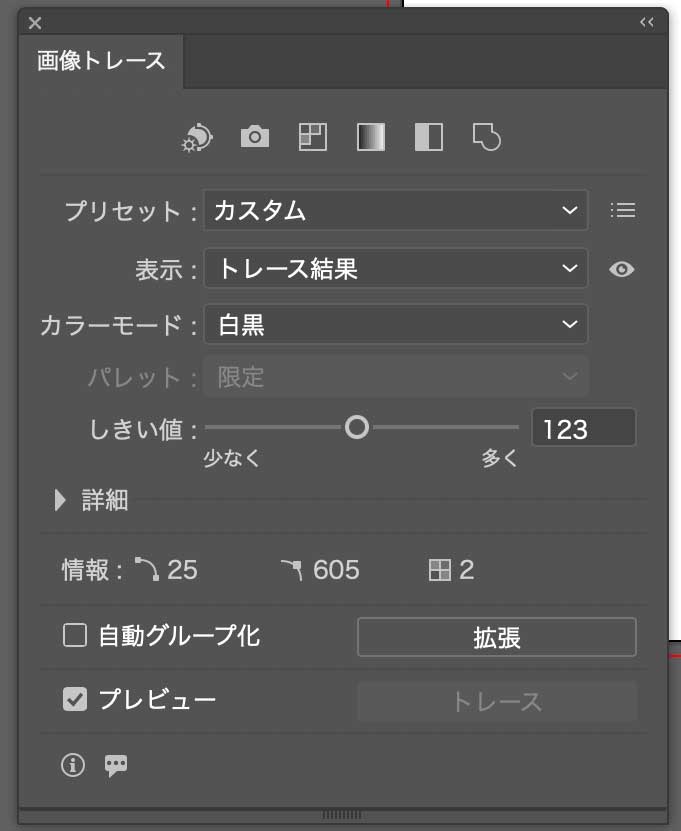Uncheck the プレビュー checkbox

[x=75, y=699]
